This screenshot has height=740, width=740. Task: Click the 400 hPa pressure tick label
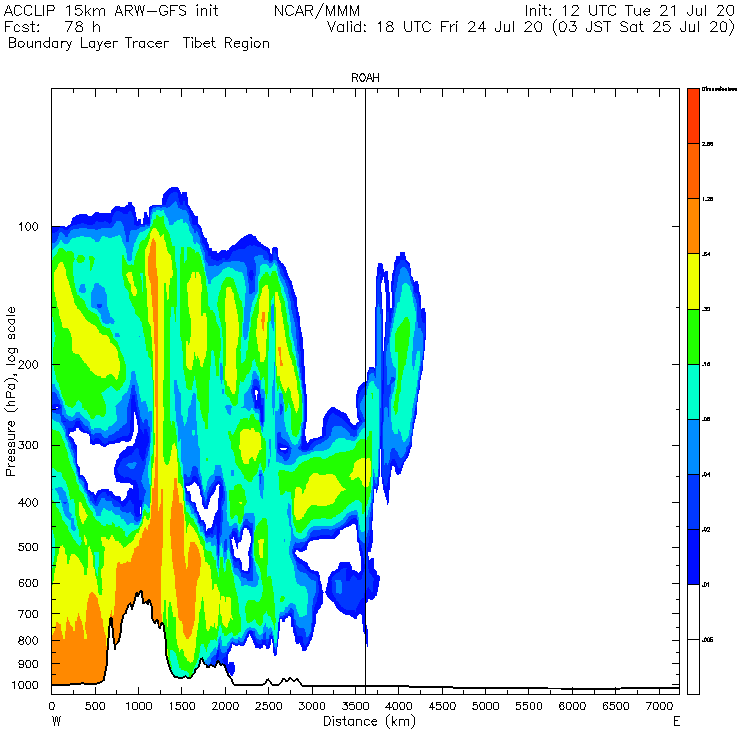[x=28, y=503]
